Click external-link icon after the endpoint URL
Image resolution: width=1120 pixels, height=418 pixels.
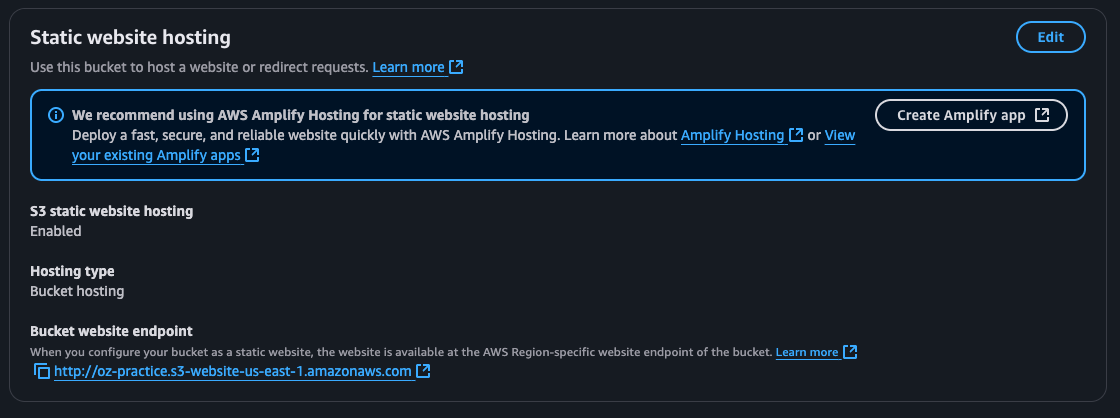423,372
